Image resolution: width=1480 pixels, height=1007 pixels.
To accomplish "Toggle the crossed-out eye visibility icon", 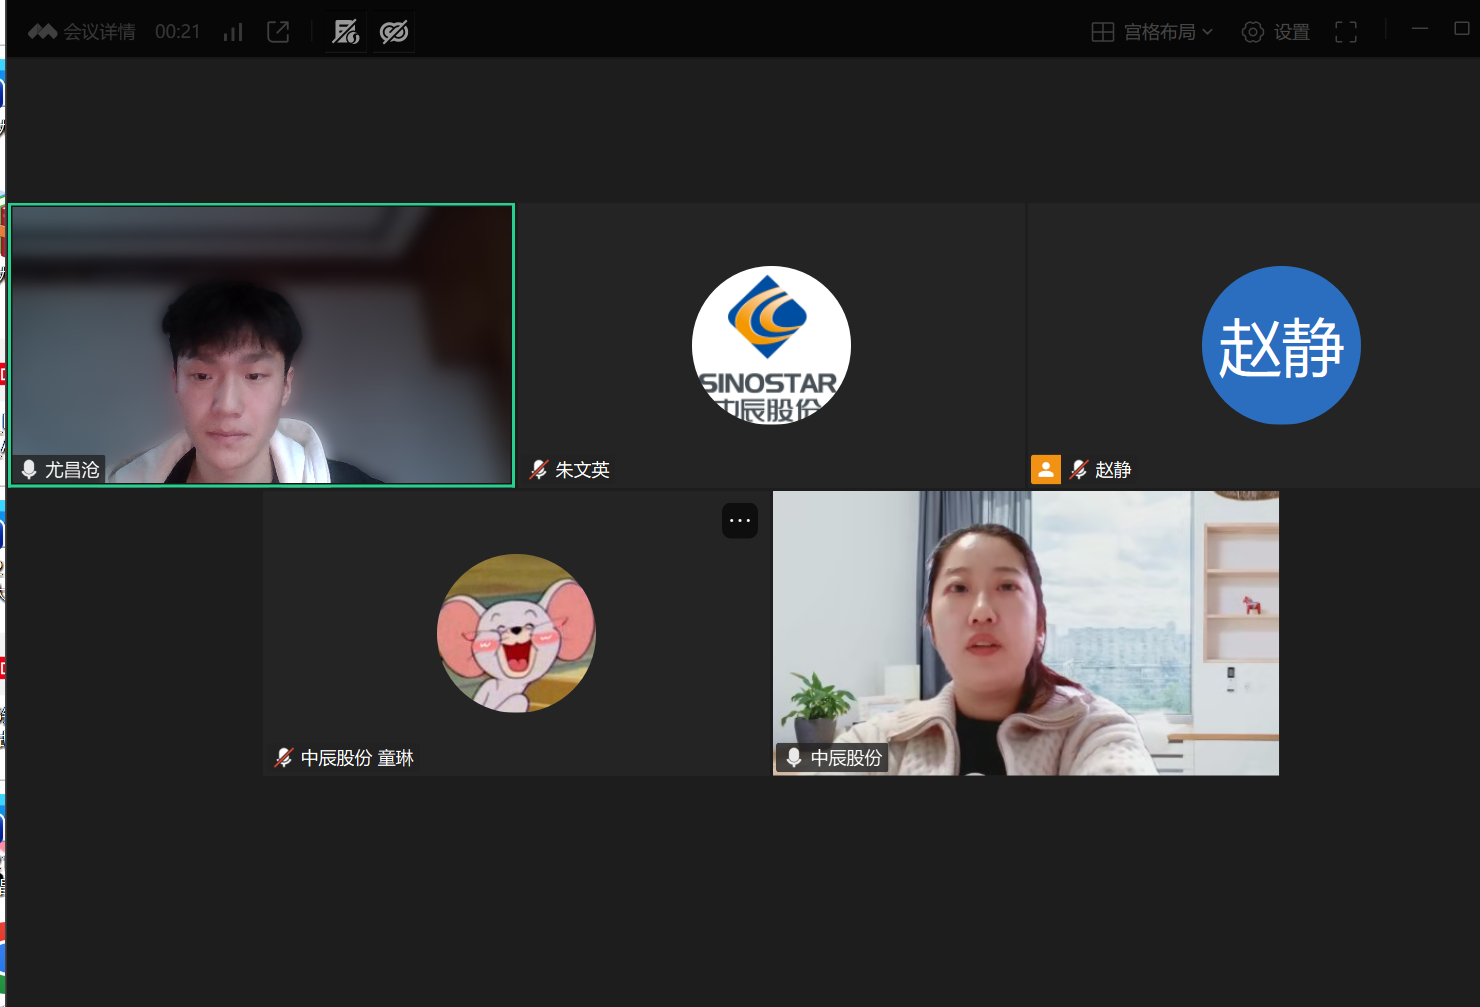I will click(x=394, y=32).
